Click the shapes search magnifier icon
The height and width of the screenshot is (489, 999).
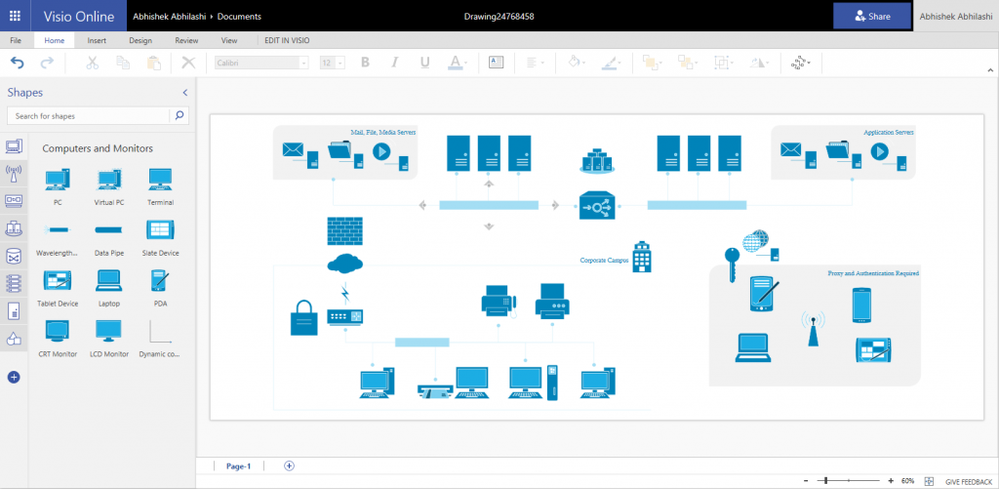[x=179, y=116]
